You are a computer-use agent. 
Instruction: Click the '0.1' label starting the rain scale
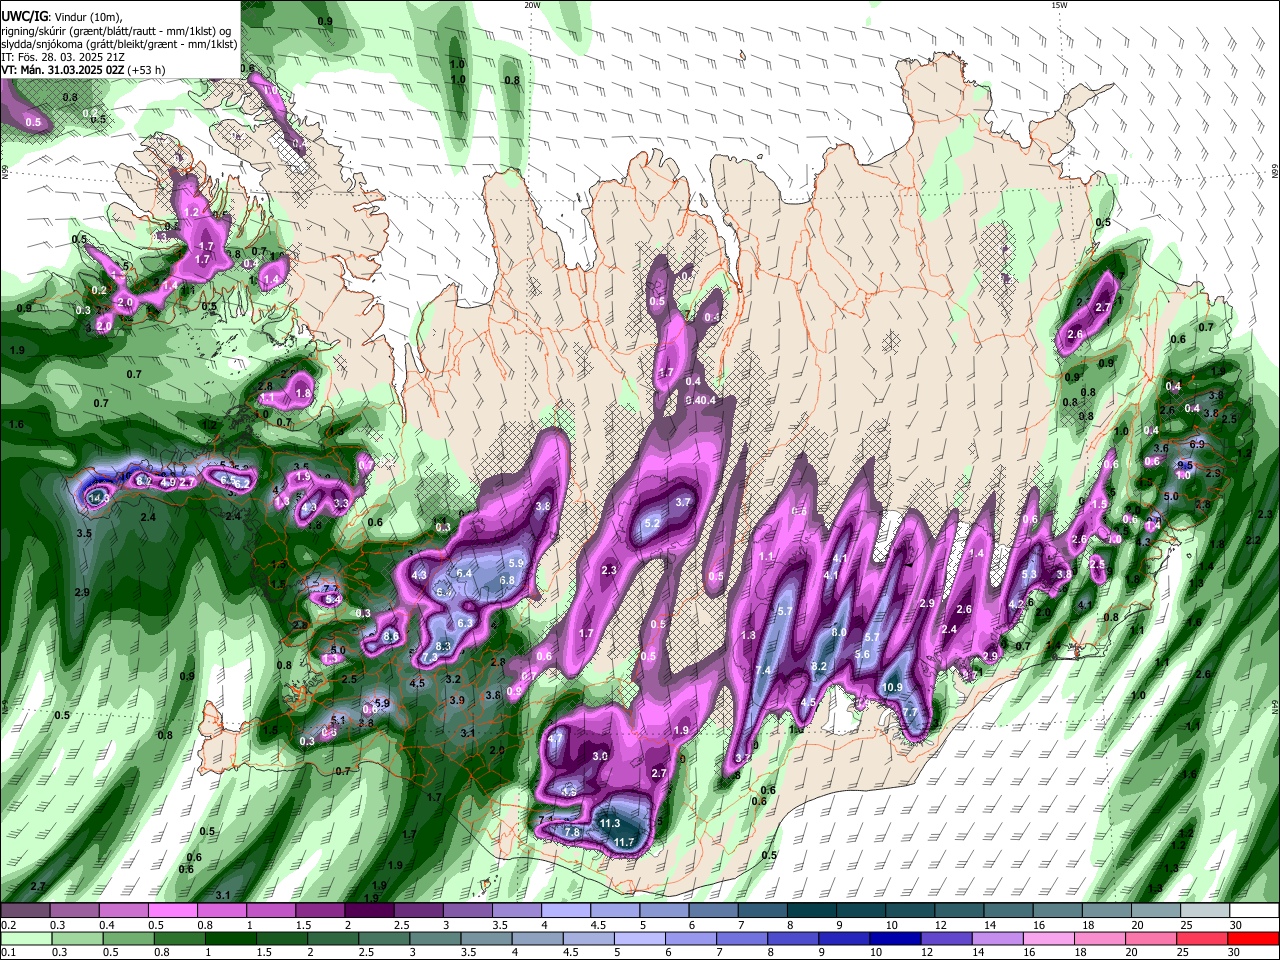[7, 952]
